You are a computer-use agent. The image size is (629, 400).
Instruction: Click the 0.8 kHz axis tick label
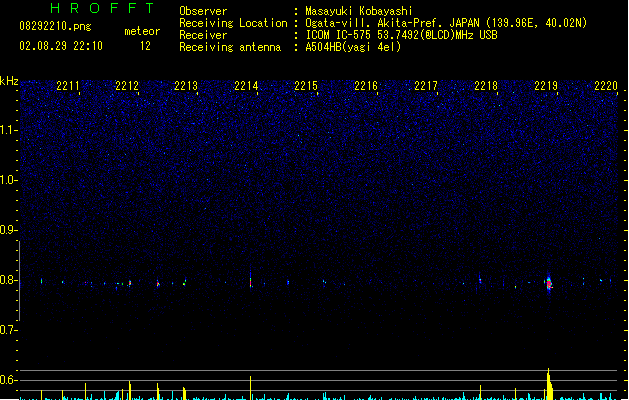[8, 280]
